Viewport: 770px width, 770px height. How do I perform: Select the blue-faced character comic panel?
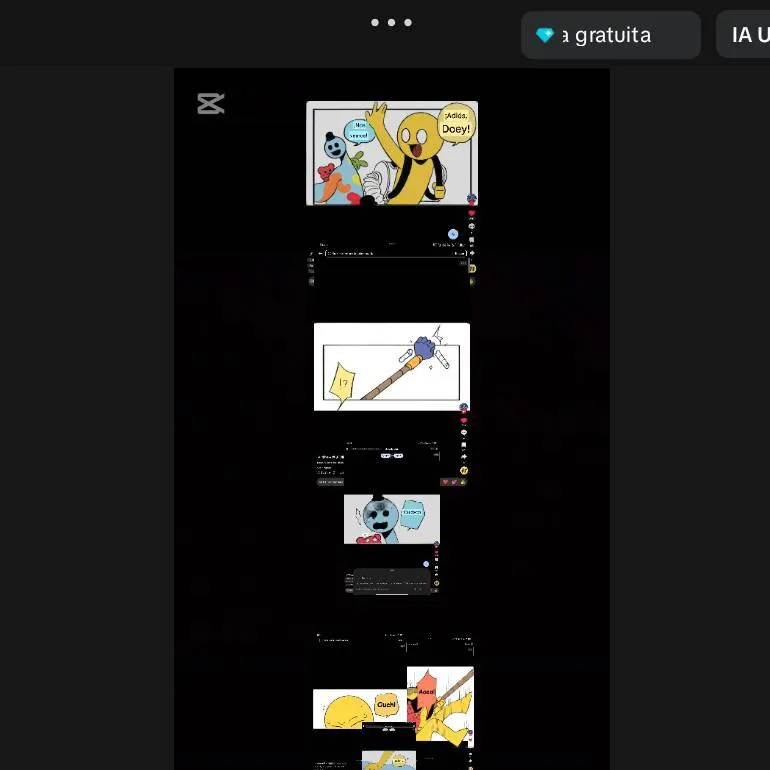pos(391,519)
